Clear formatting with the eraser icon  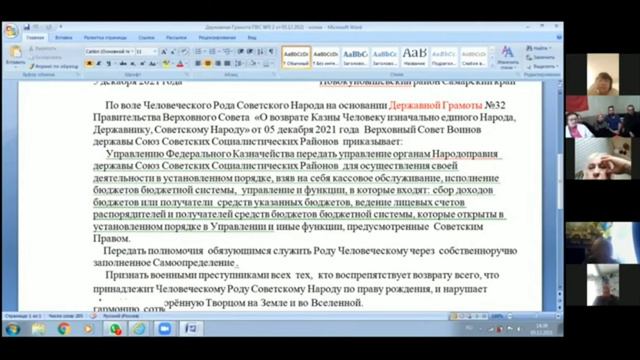click(184, 51)
